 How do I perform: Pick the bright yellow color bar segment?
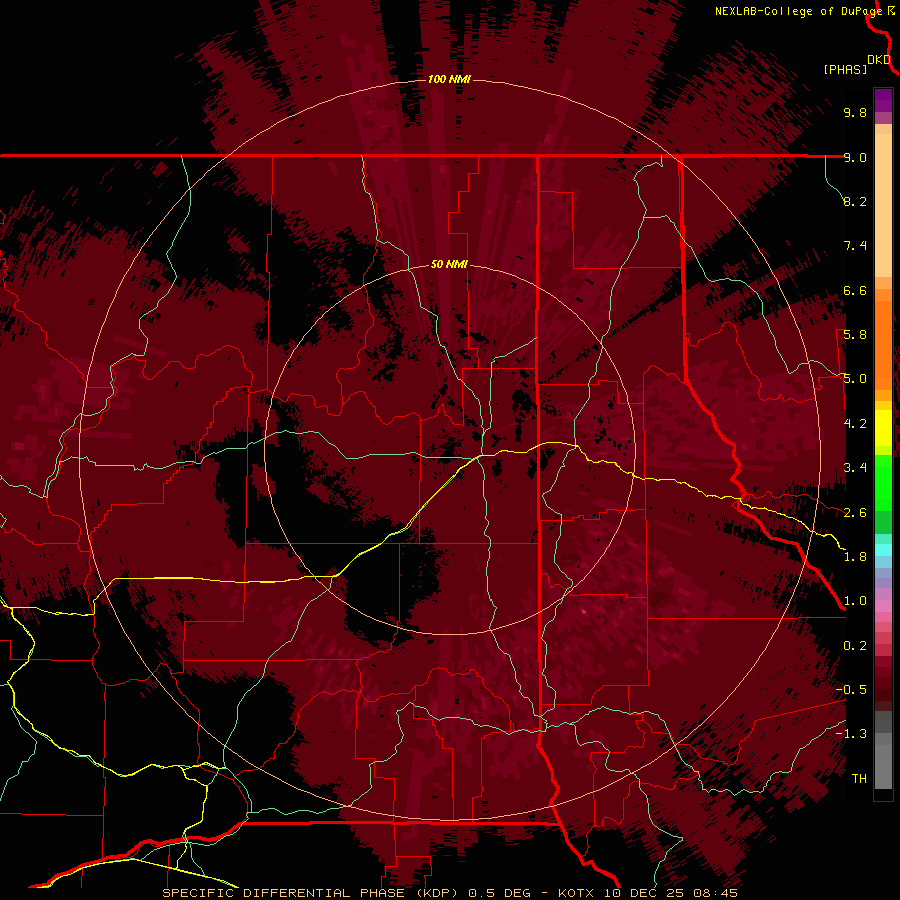(x=883, y=428)
